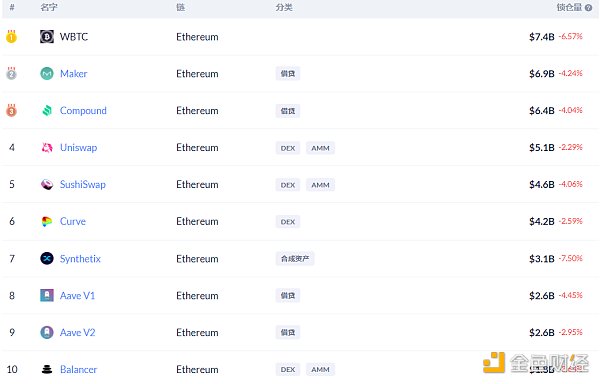Open the Uniswap project link
The width and height of the screenshot is (600, 384).
78,148
